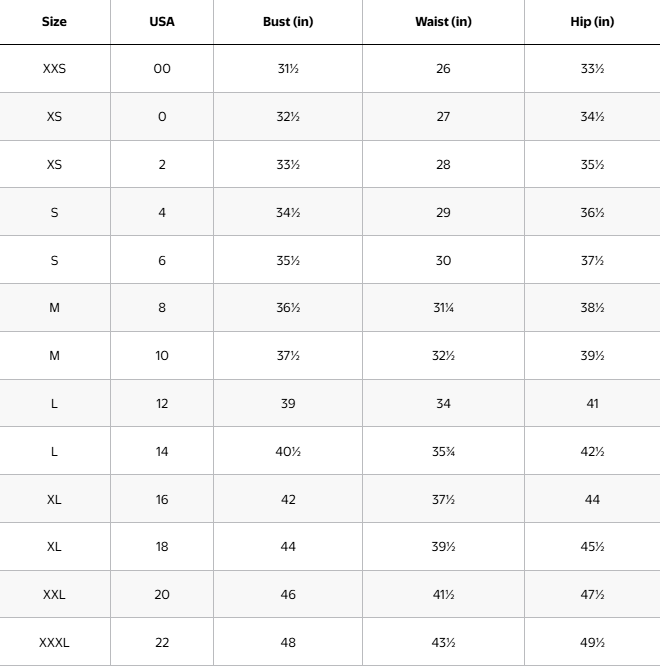Select bust measurement 39 cell

click(x=288, y=403)
